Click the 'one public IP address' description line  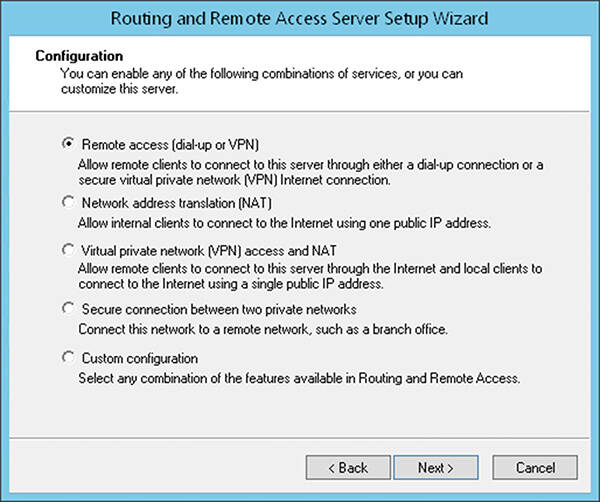(284, 223)
